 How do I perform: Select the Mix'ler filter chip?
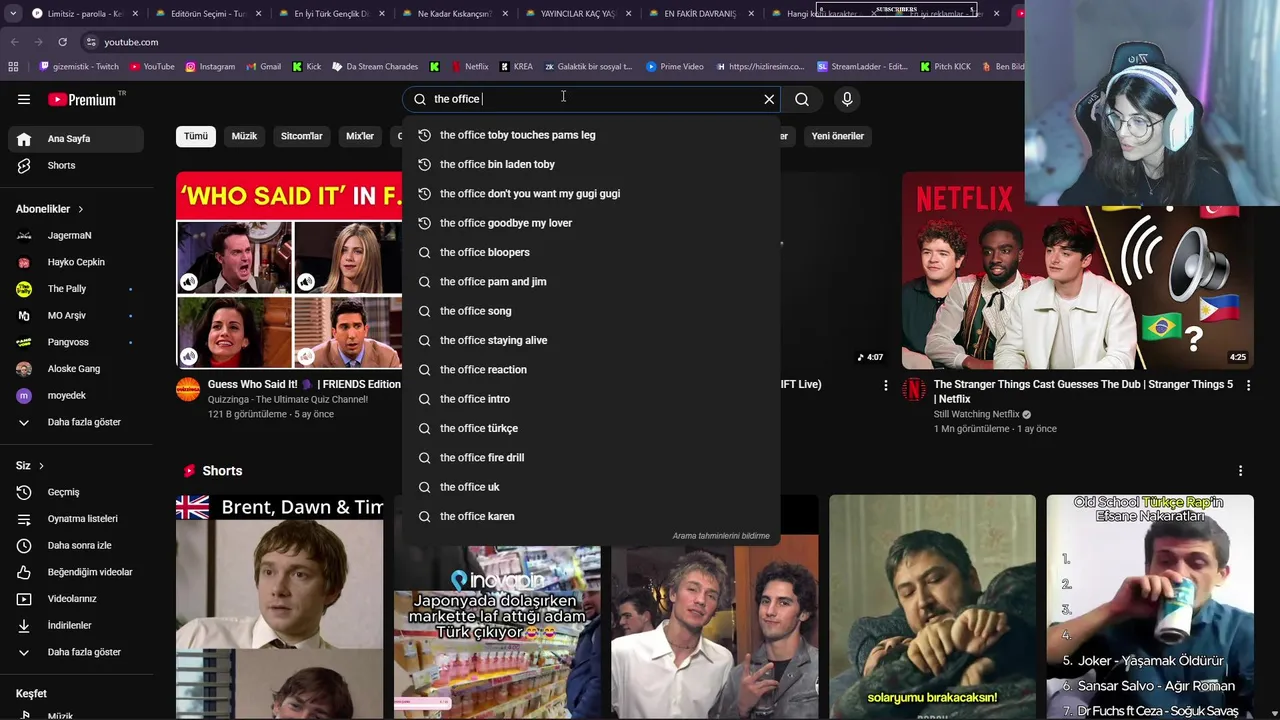tap(360, 136)
